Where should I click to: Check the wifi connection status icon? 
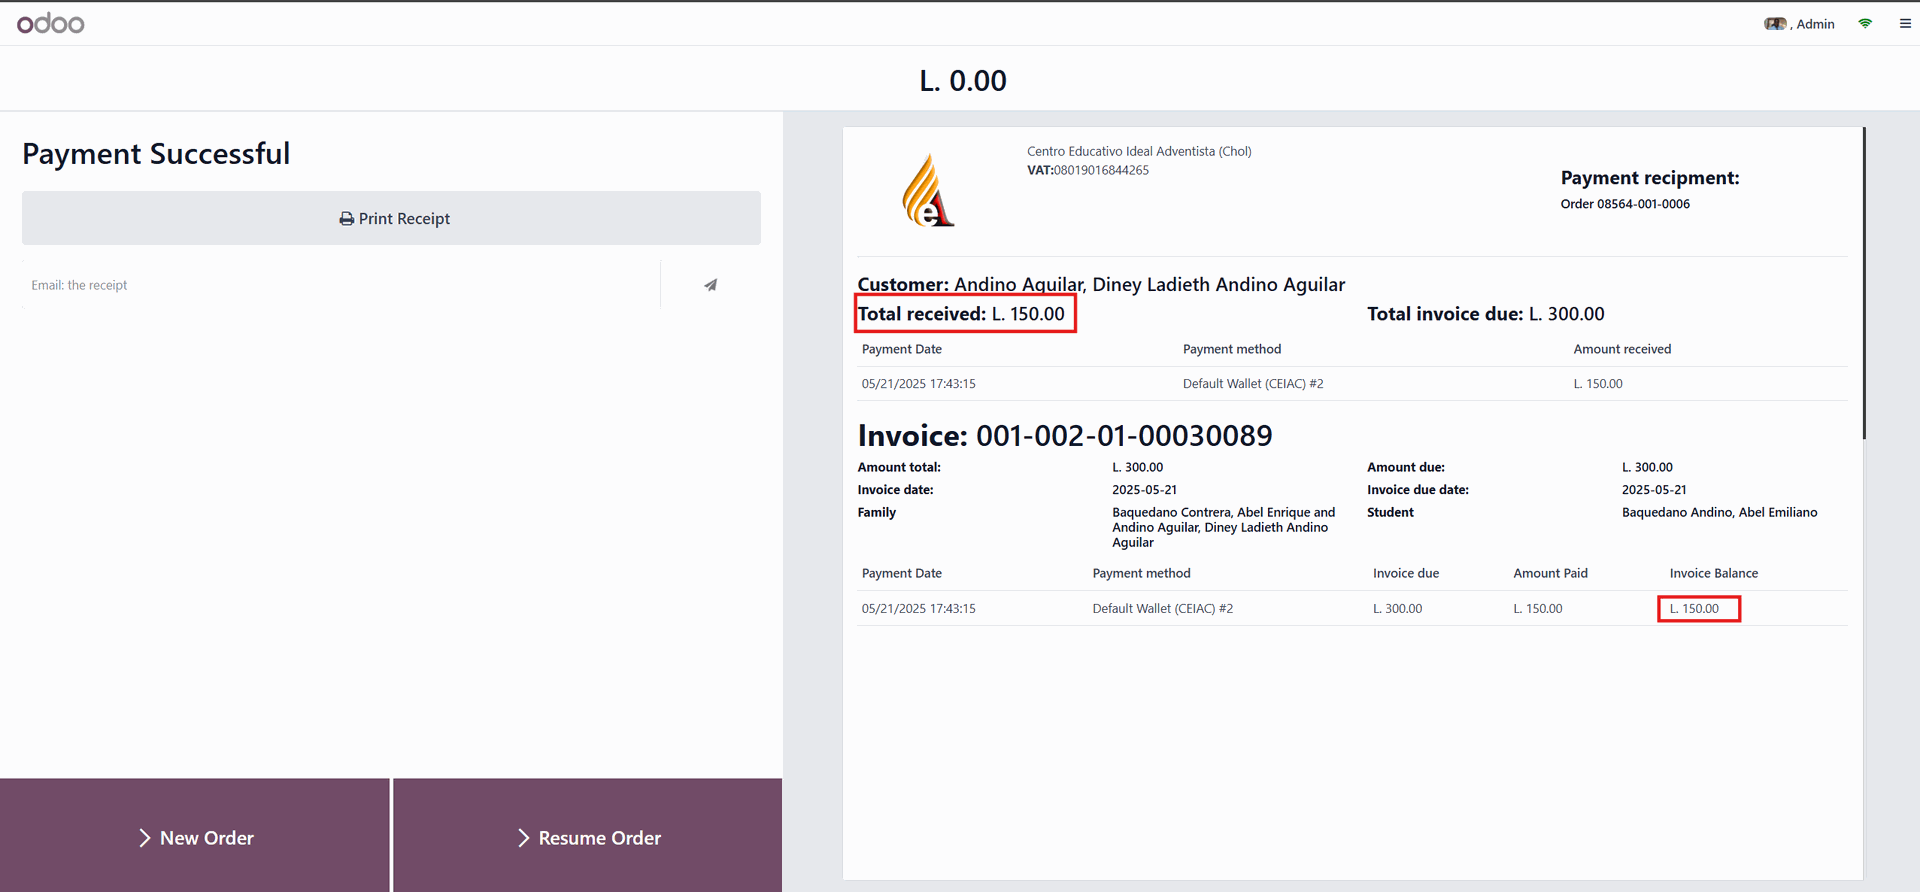point(1865,23)
